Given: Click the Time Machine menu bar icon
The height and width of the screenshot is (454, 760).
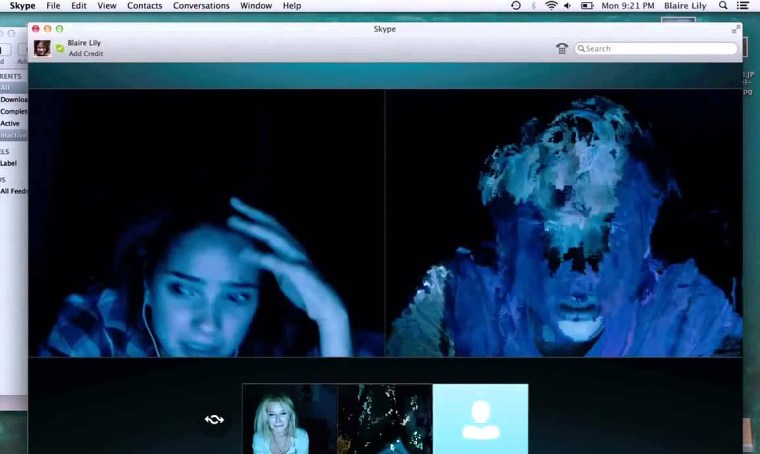Looking at the screenshot, I should click(516, 6).
